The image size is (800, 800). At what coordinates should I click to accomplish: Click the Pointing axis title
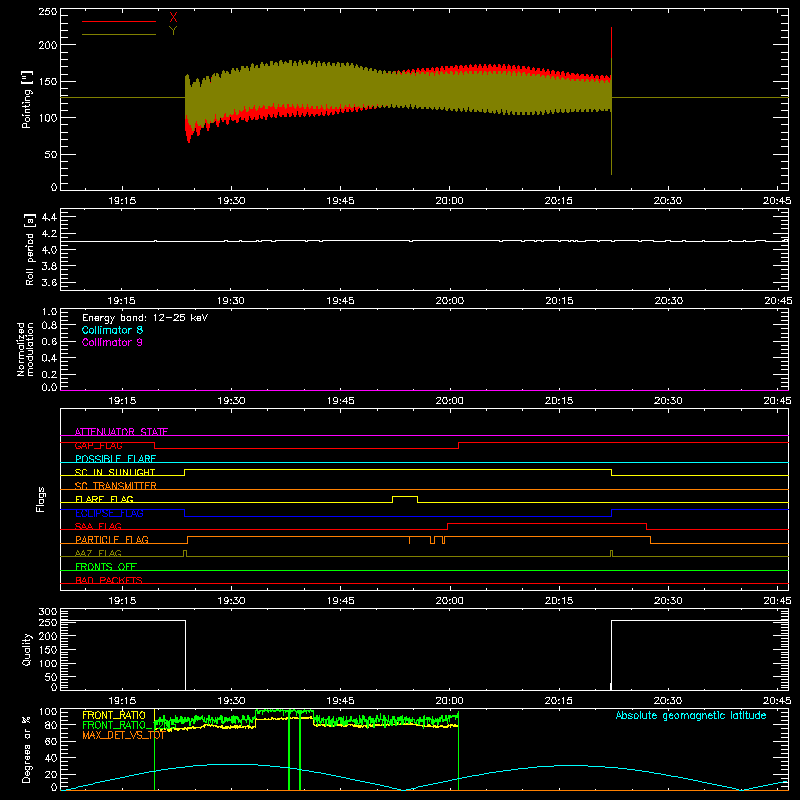click(x=27, y=99)
